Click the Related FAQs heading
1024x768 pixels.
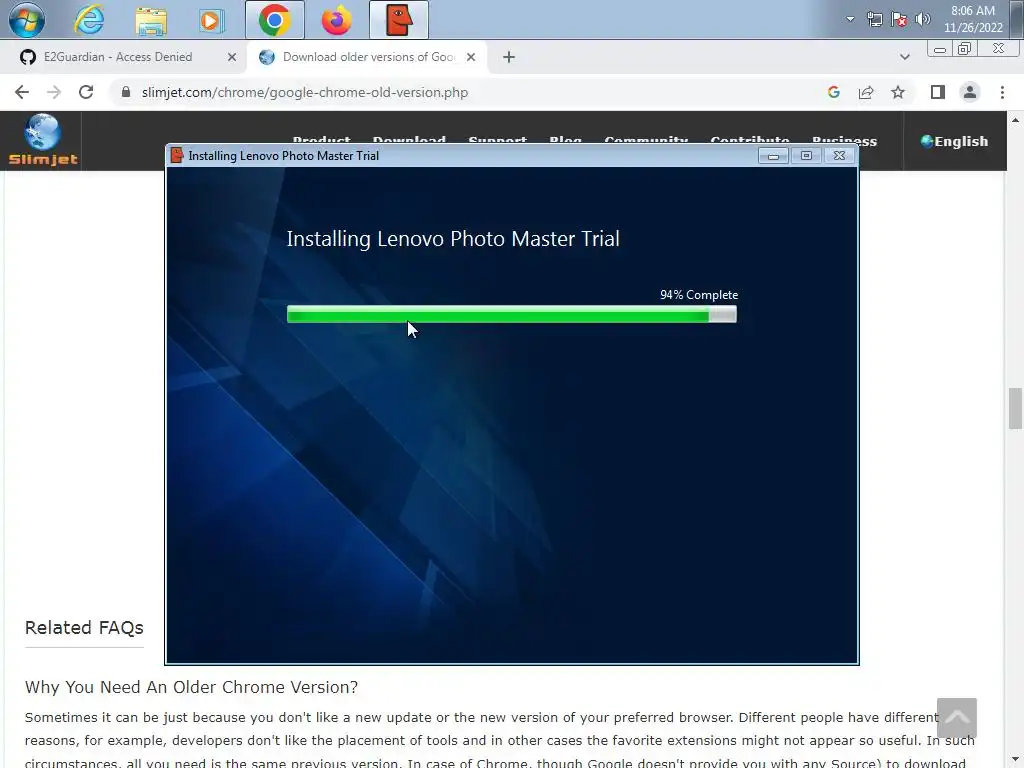click(84, 628)
